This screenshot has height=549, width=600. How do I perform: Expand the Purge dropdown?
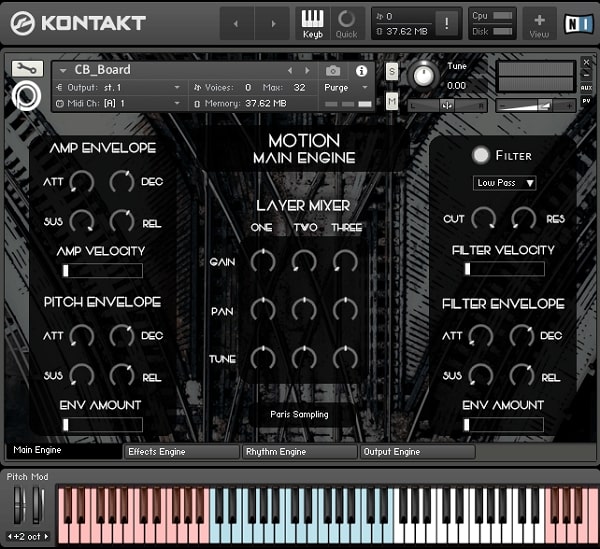click(x=365, y=88)
